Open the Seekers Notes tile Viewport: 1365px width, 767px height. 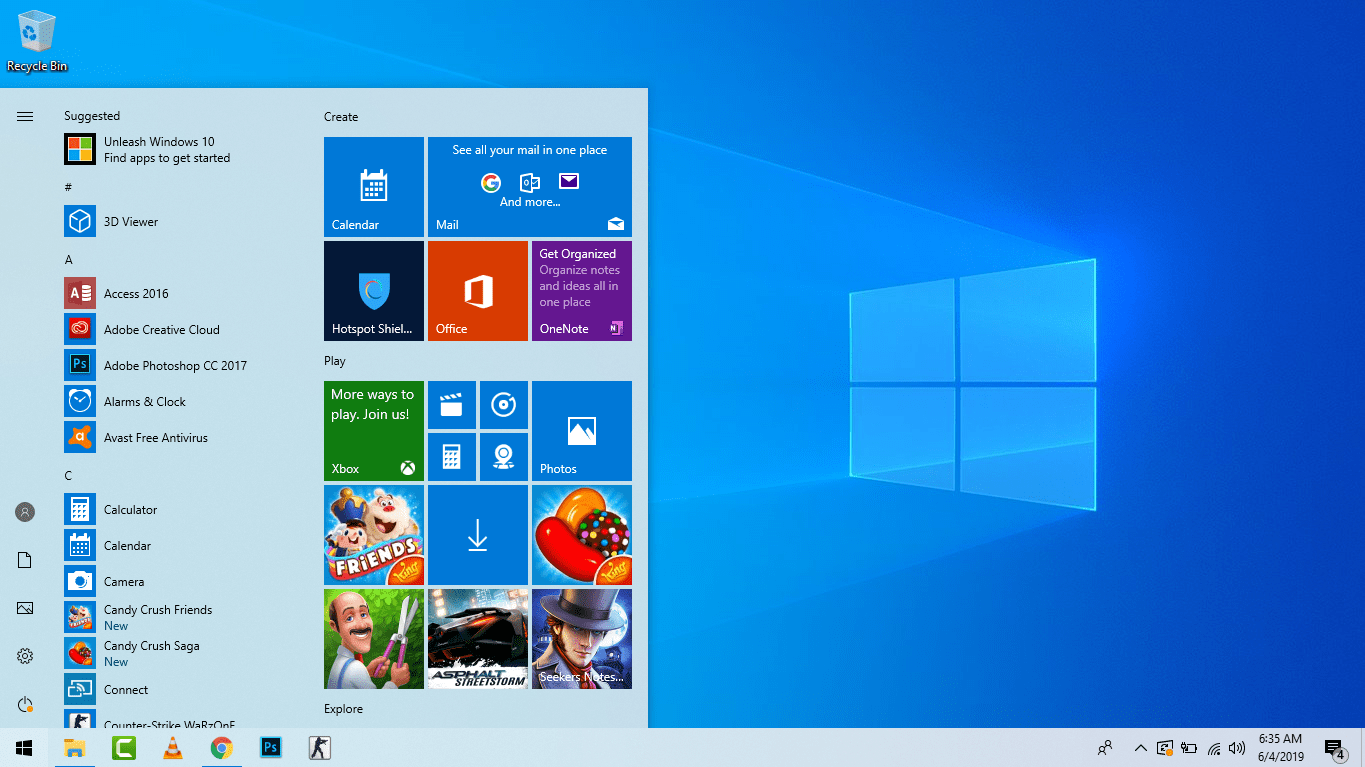(582, 639)
